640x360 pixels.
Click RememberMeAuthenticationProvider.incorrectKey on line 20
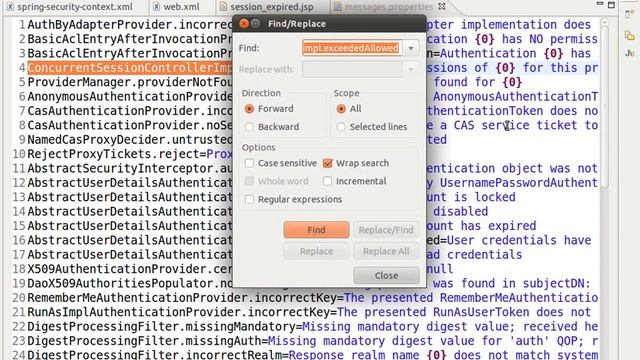(182, 298)
